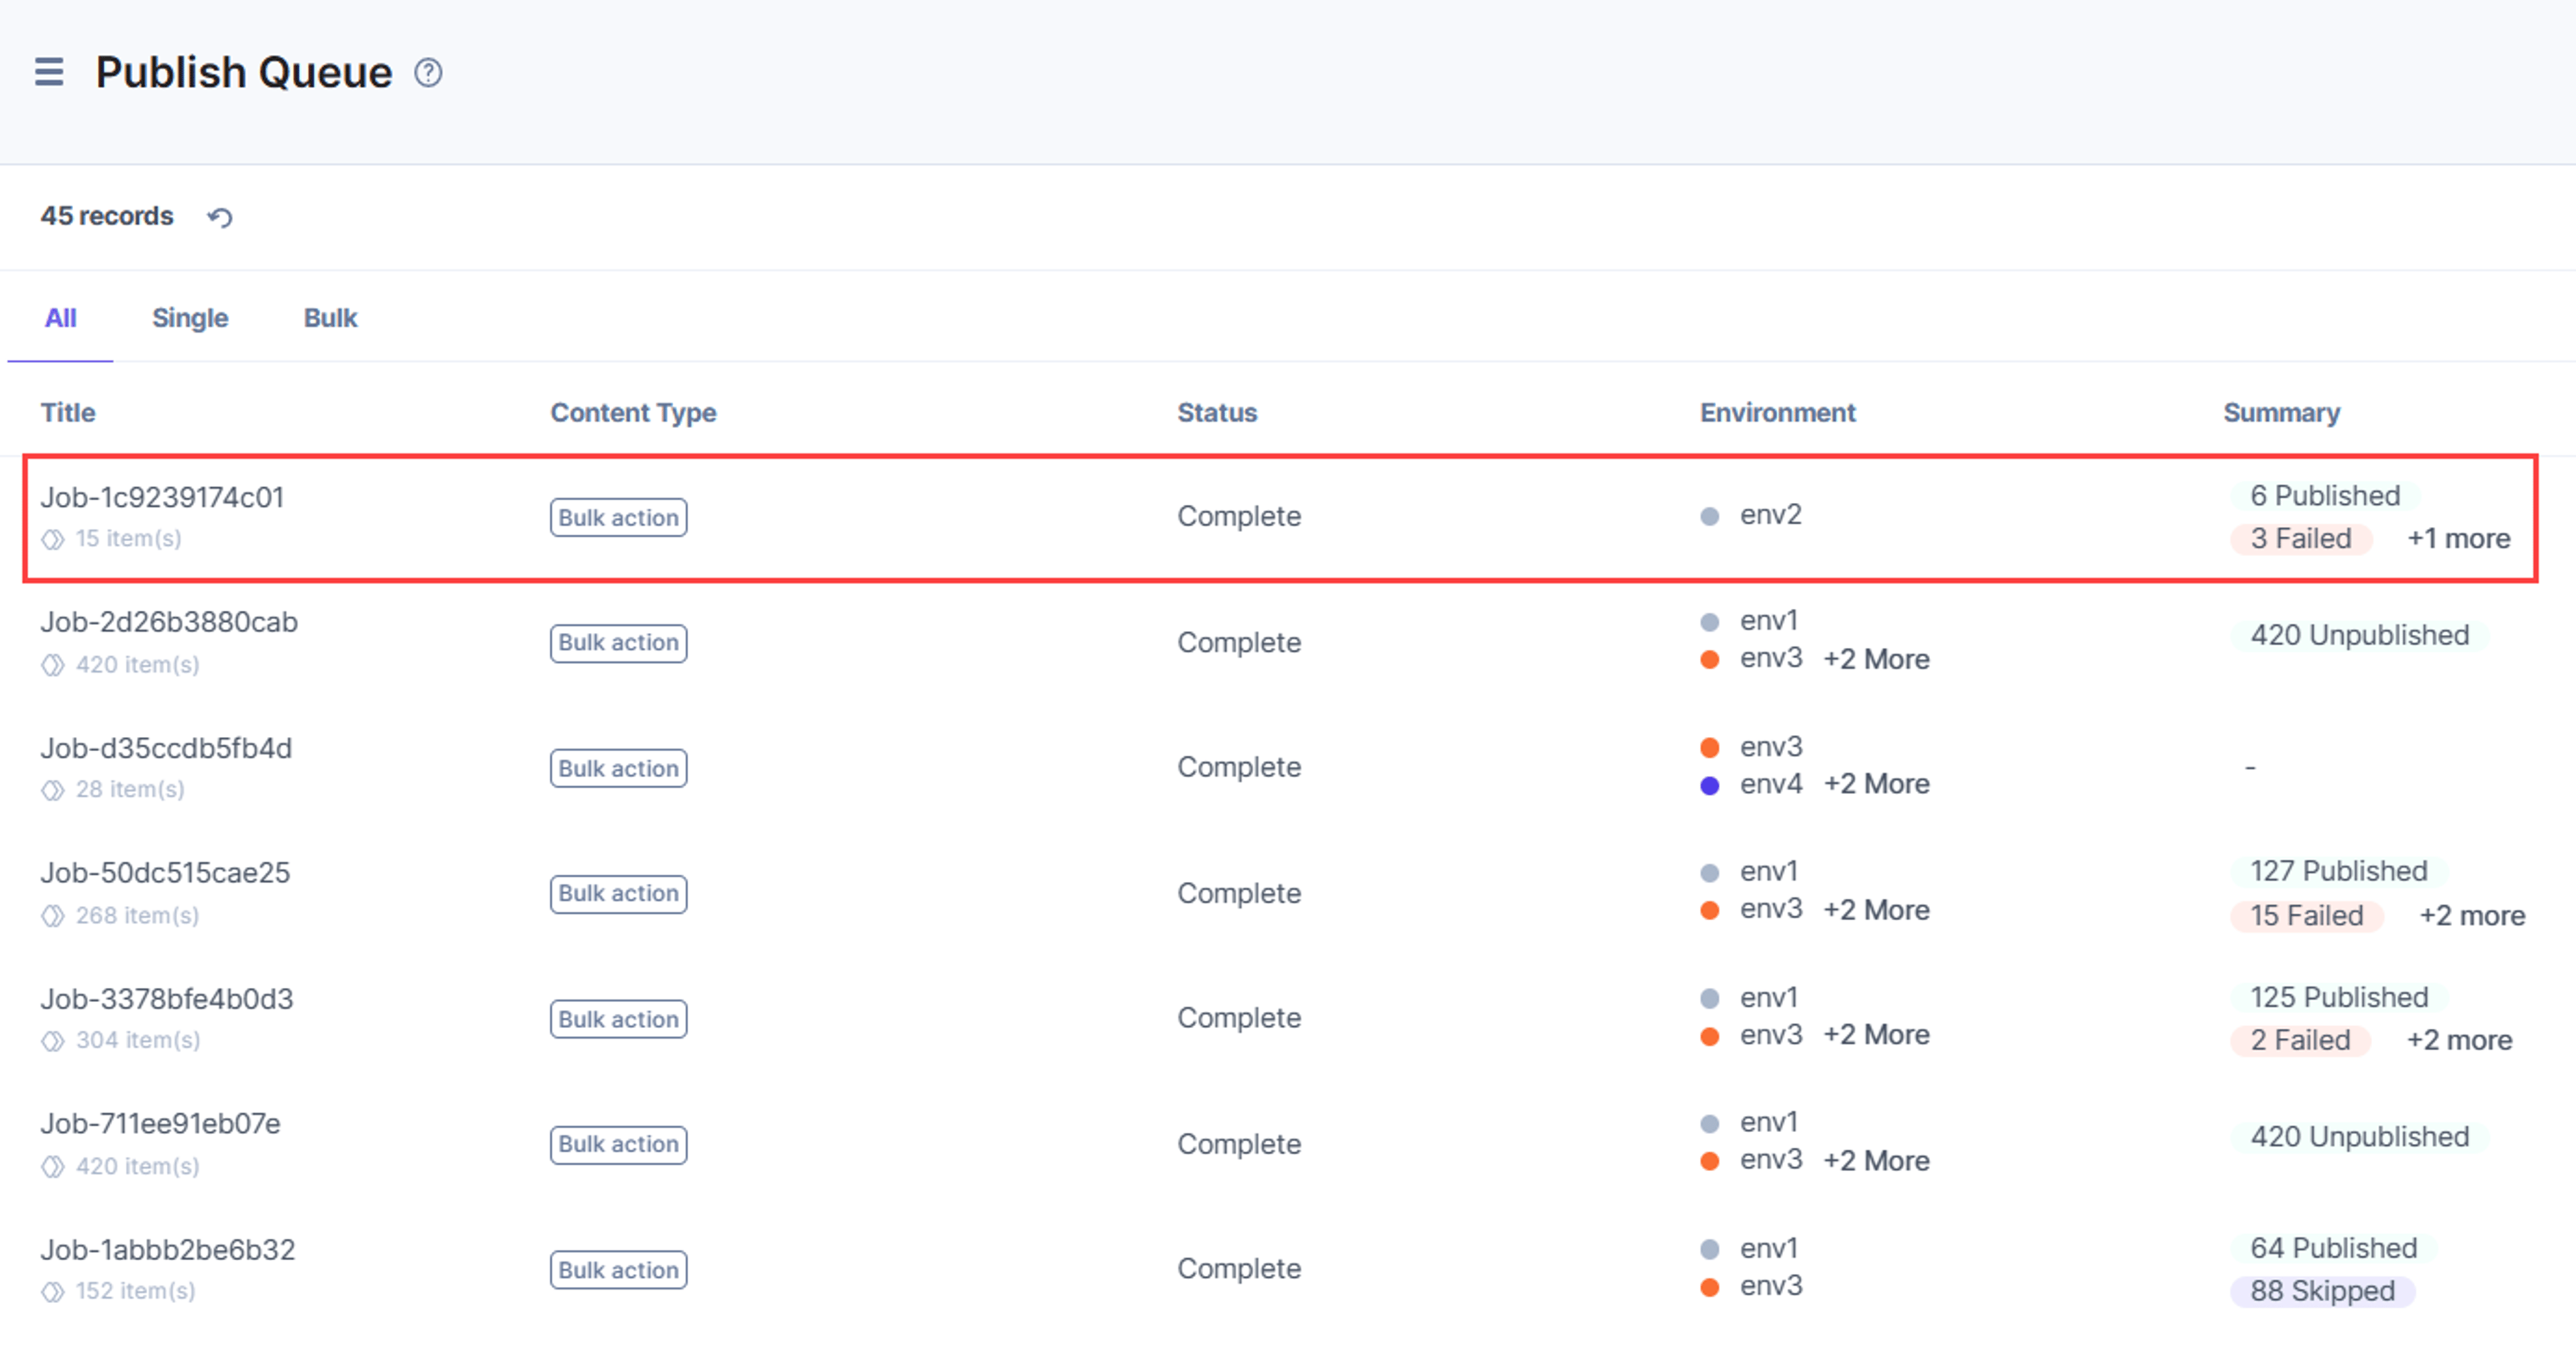Image resolution: width=2576 pixels, height=1360 pixels.
Task: Click items icon under Job-50dc515cae25
Action: 53,916
